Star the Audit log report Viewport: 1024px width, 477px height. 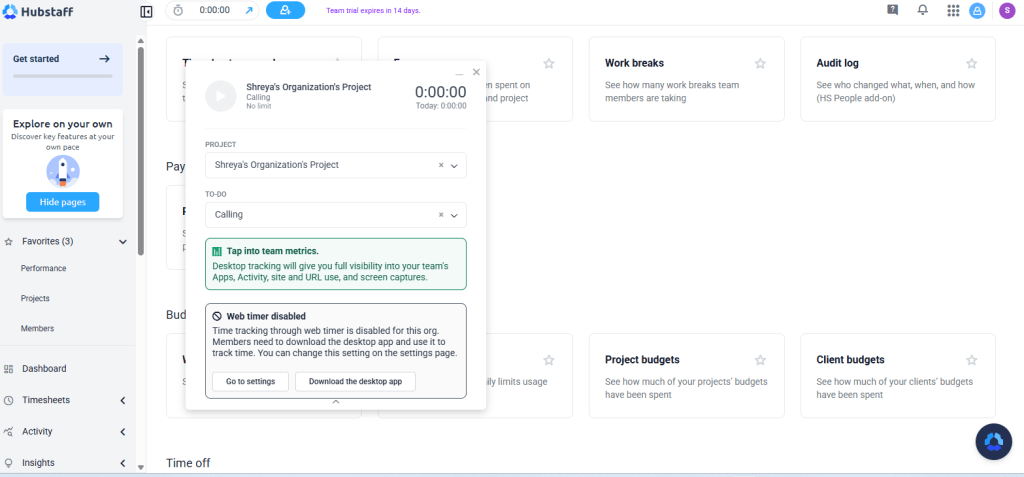click(972, 63)
